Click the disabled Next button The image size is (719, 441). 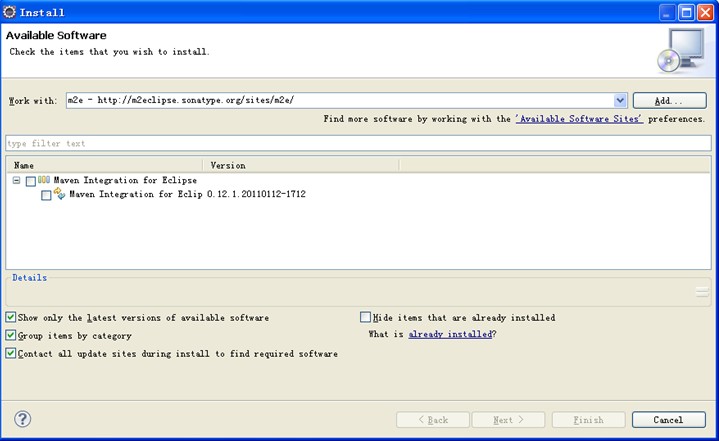[x=509, y=419]
